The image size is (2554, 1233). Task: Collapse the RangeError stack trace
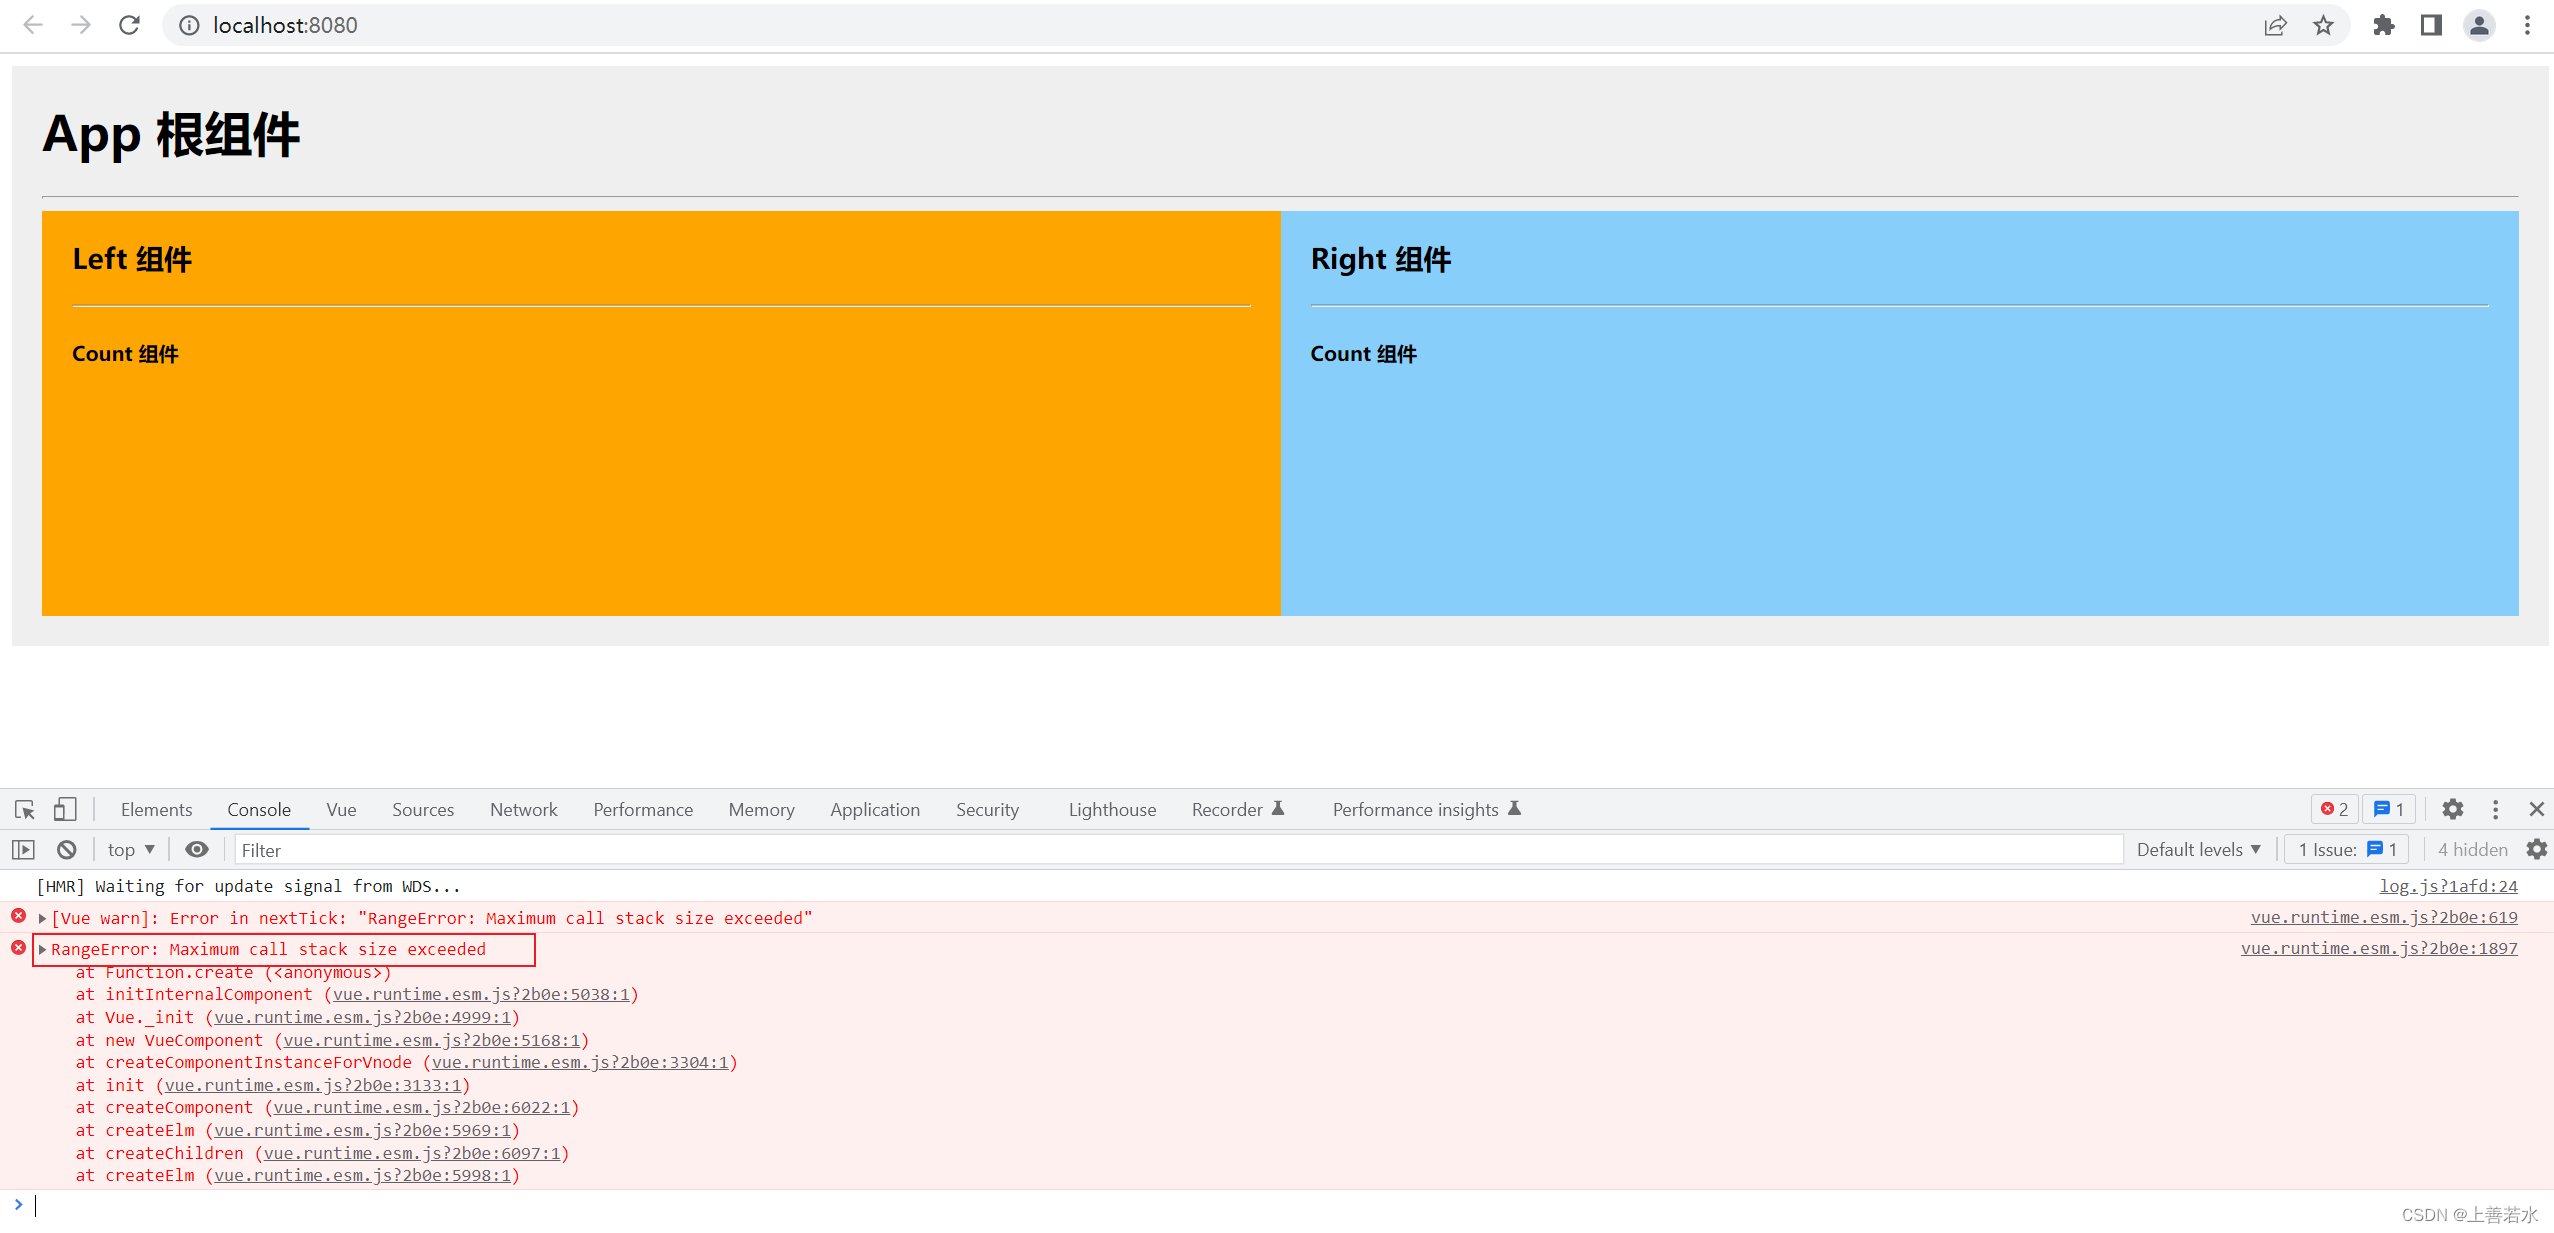(42, 949)
